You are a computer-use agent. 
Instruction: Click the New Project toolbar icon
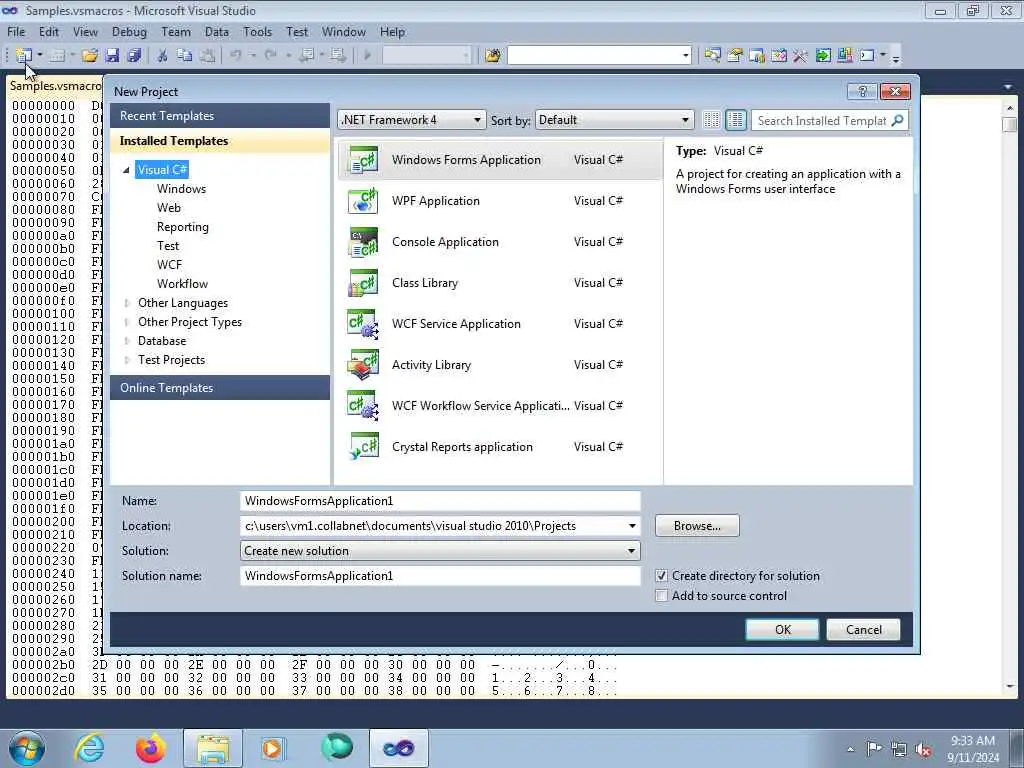[24, 56]
